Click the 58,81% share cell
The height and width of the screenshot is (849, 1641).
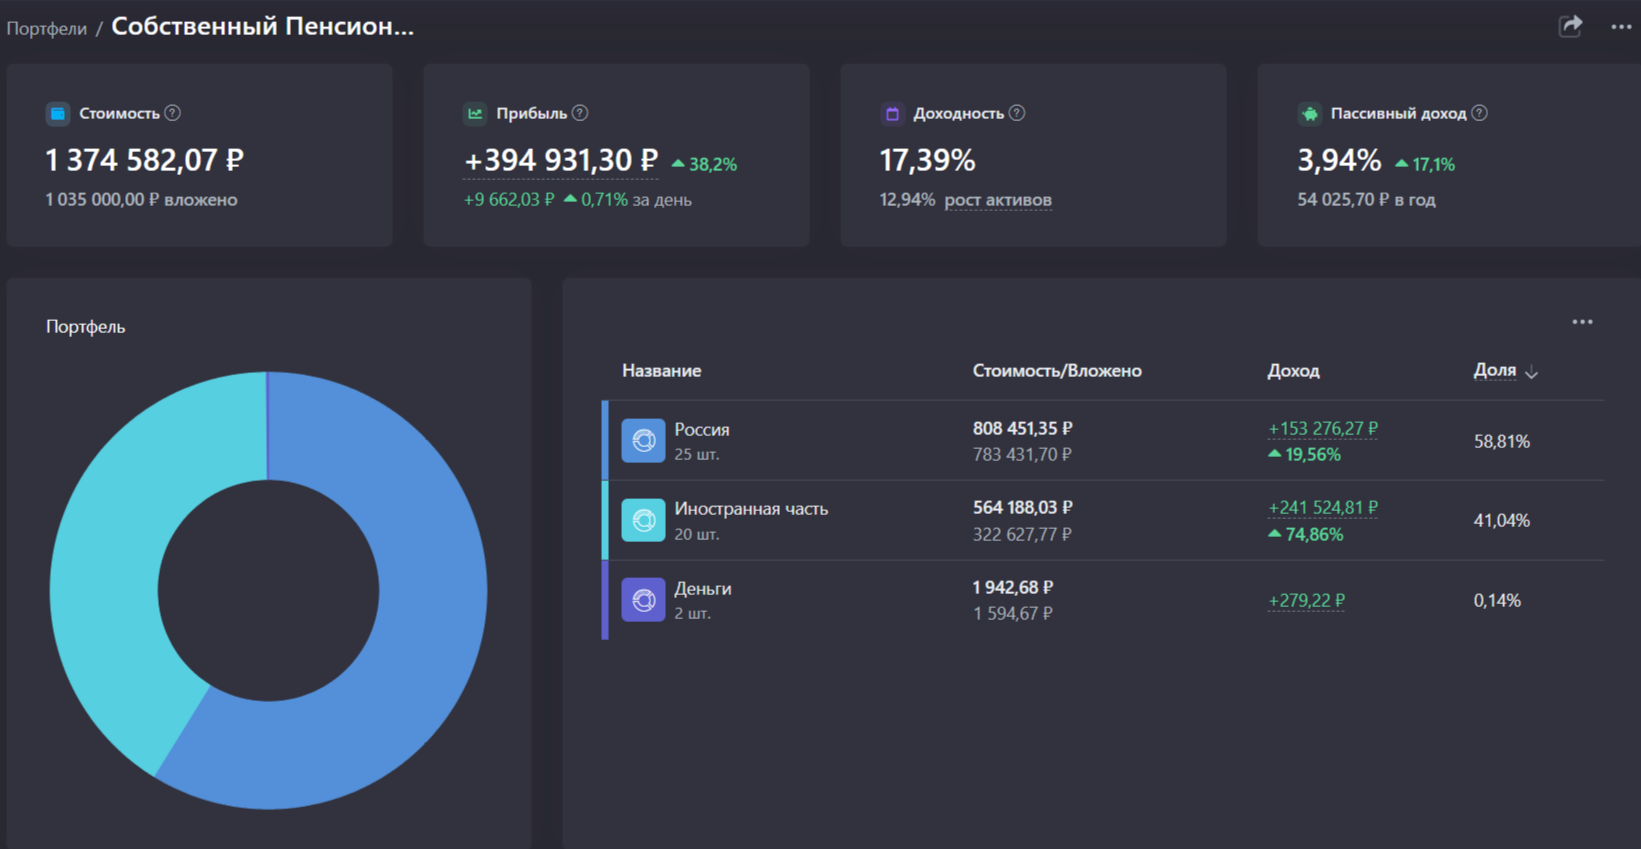point(1501,441)
